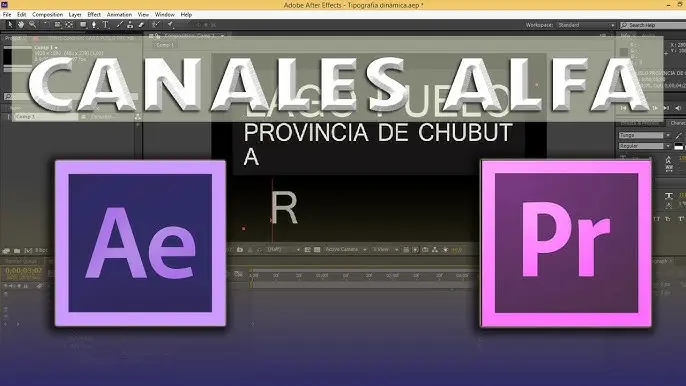This screenshot has width=686, height=386.
Task: Open the 1 View layout dropdown
Action: click(x=385, y=249)
